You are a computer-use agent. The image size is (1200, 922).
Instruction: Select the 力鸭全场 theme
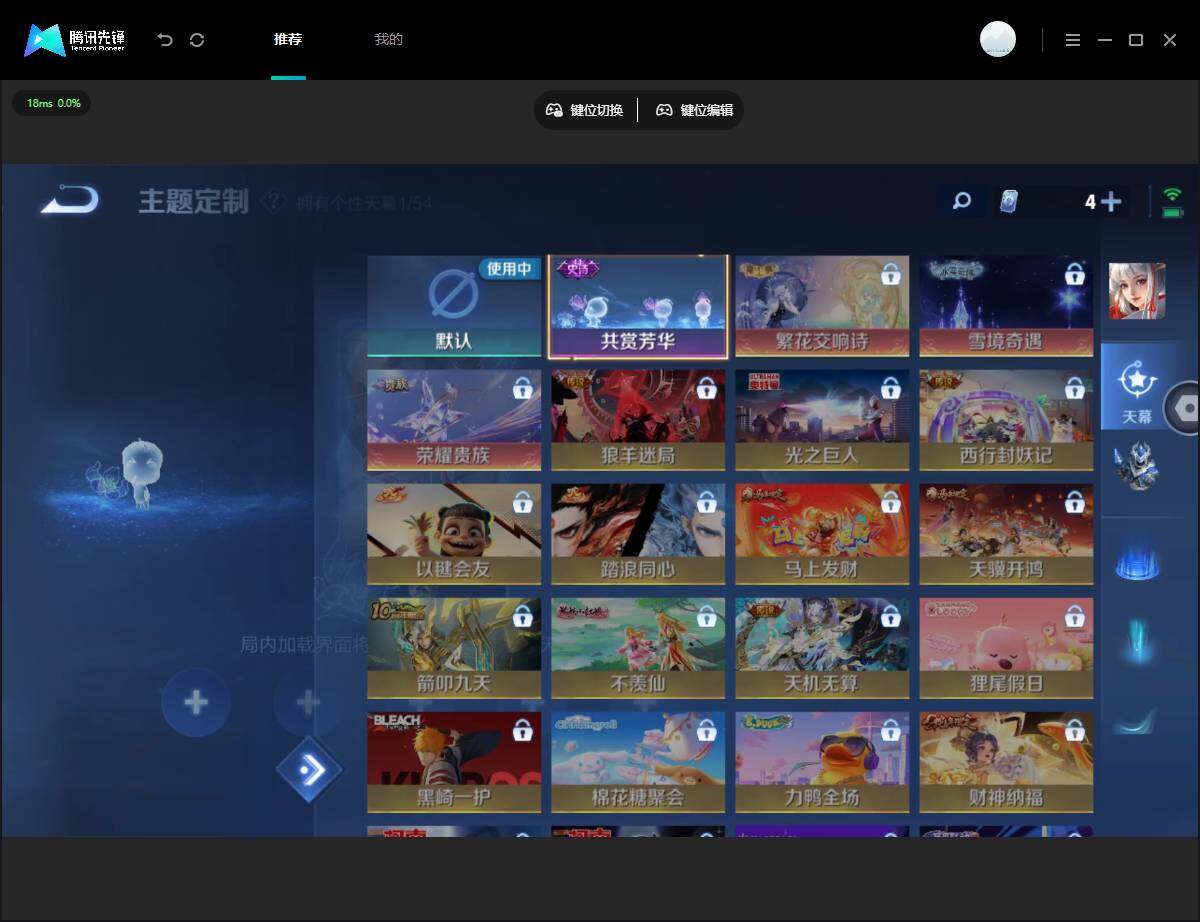(x=822, y=762)
